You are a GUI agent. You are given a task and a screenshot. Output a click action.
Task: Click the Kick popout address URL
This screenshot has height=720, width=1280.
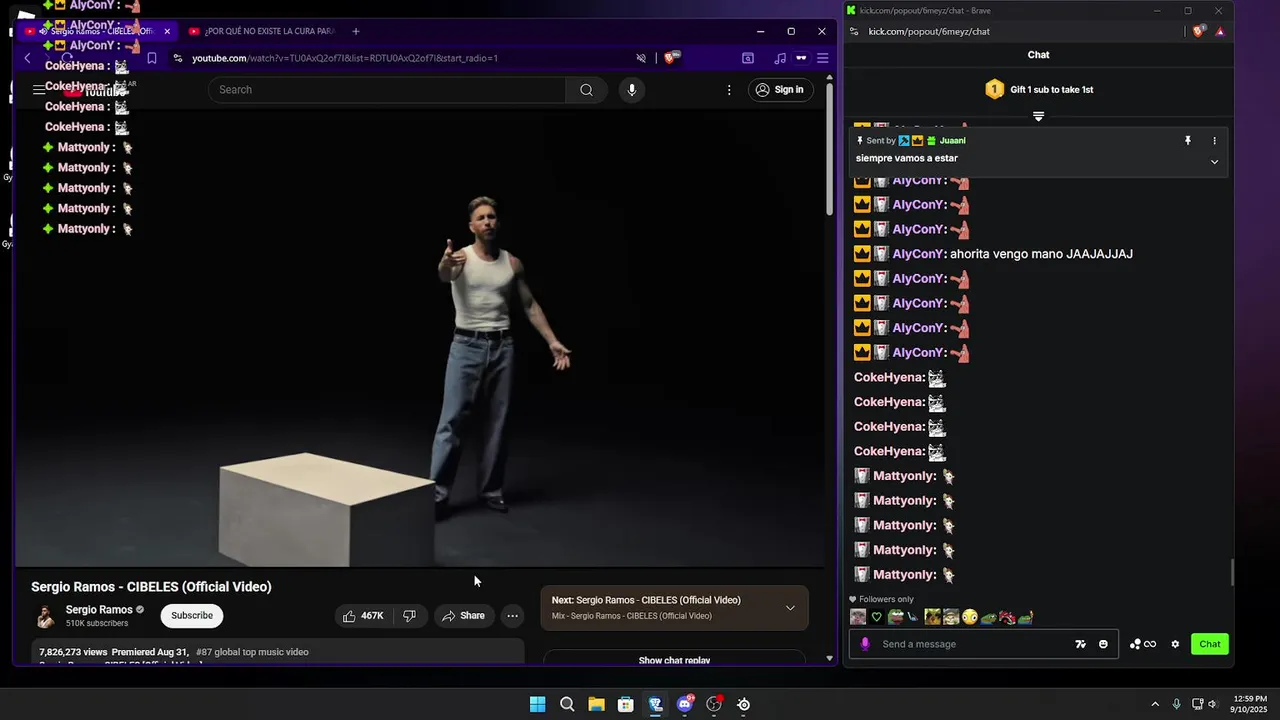(929, 32)
